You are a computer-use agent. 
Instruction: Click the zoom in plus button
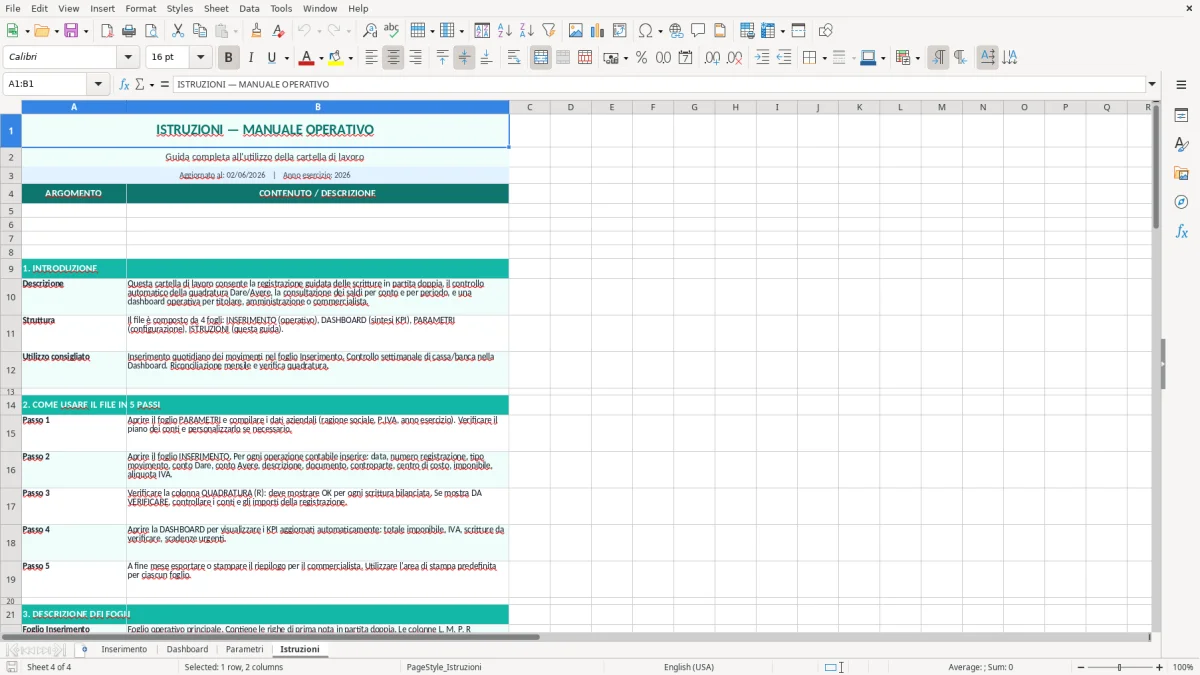(x=1159, y=667)
